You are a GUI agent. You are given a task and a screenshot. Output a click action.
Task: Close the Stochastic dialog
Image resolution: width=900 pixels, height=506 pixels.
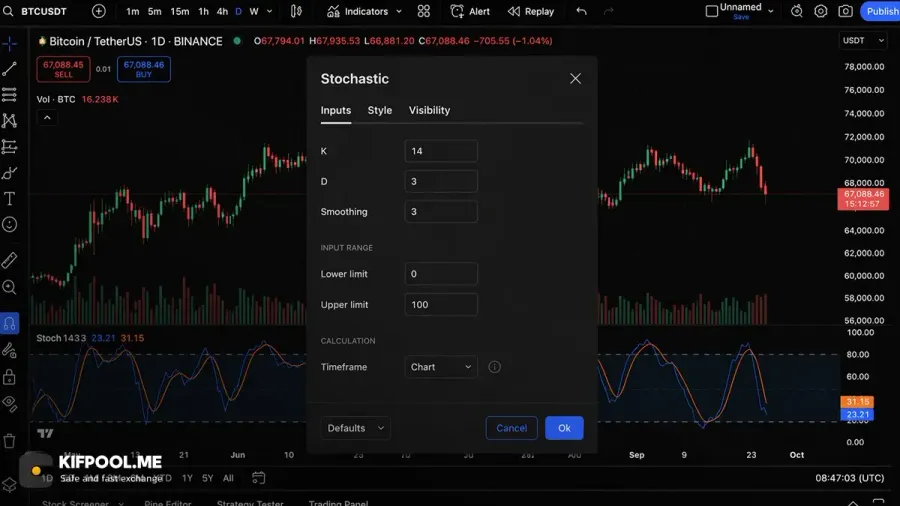(x=575, y=79)
